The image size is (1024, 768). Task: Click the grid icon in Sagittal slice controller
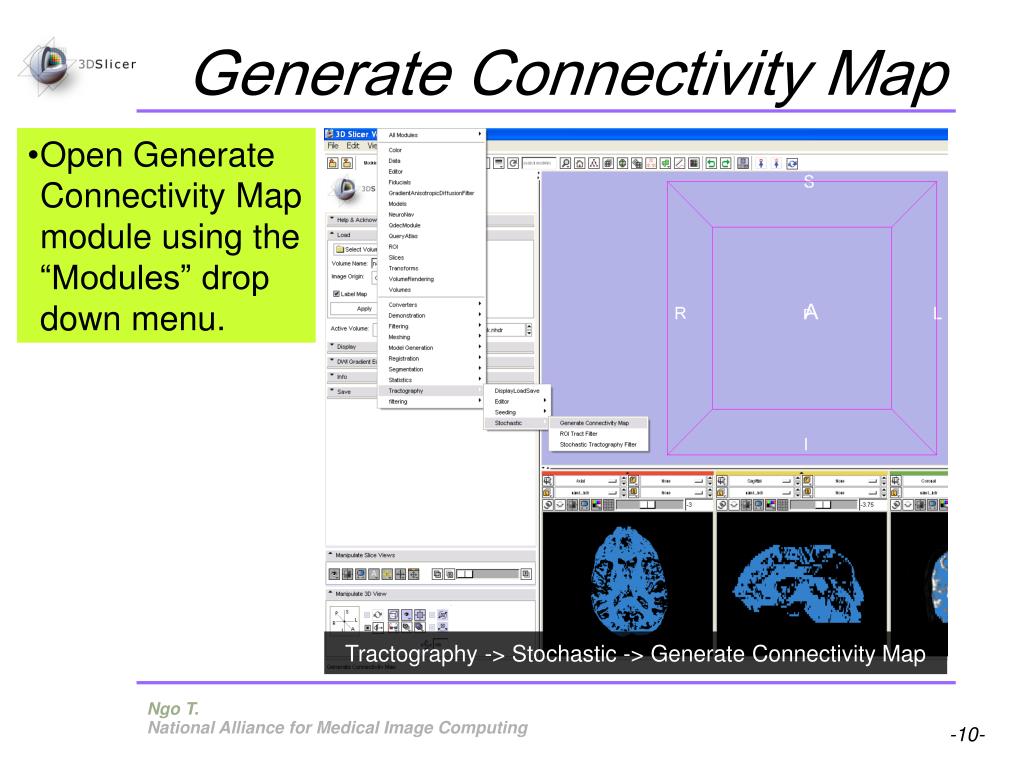coord(782,505)
